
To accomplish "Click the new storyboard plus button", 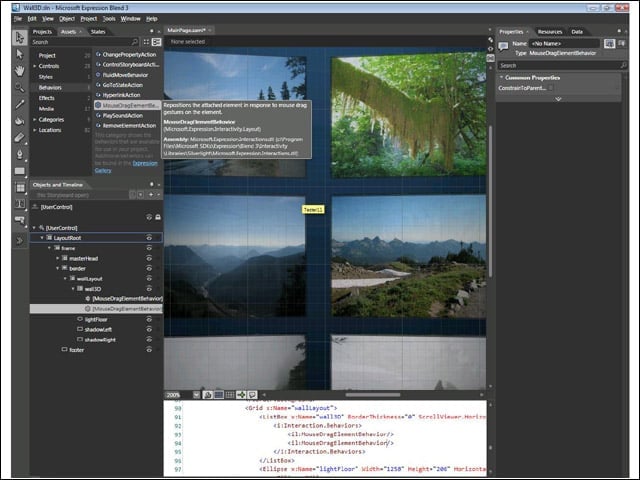I will pos(151,195).
